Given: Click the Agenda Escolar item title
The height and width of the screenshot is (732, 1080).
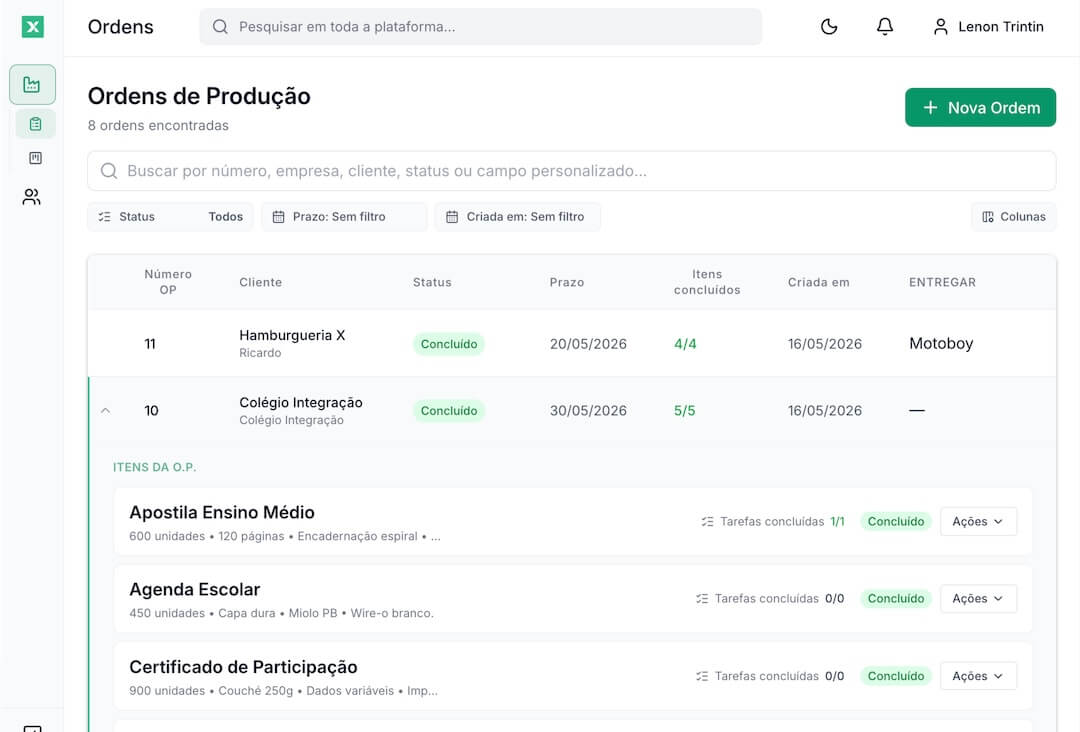Looking at the screenshot, I should tap(195, 589).
